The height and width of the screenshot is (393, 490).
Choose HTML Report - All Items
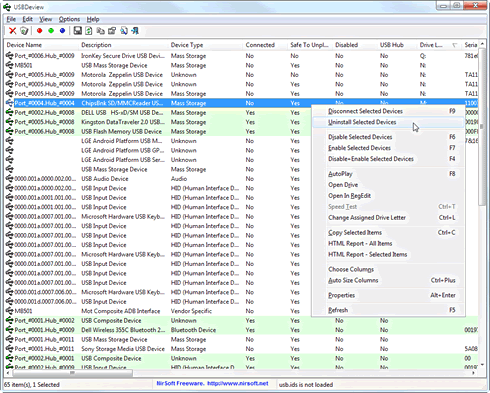[389, 244]
